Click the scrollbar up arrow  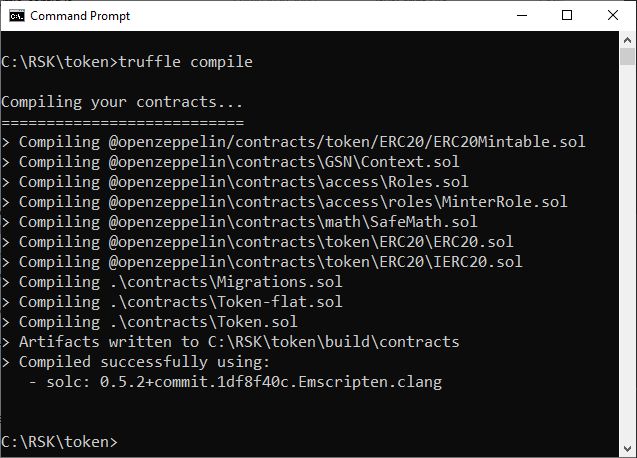tap(627, 40)
